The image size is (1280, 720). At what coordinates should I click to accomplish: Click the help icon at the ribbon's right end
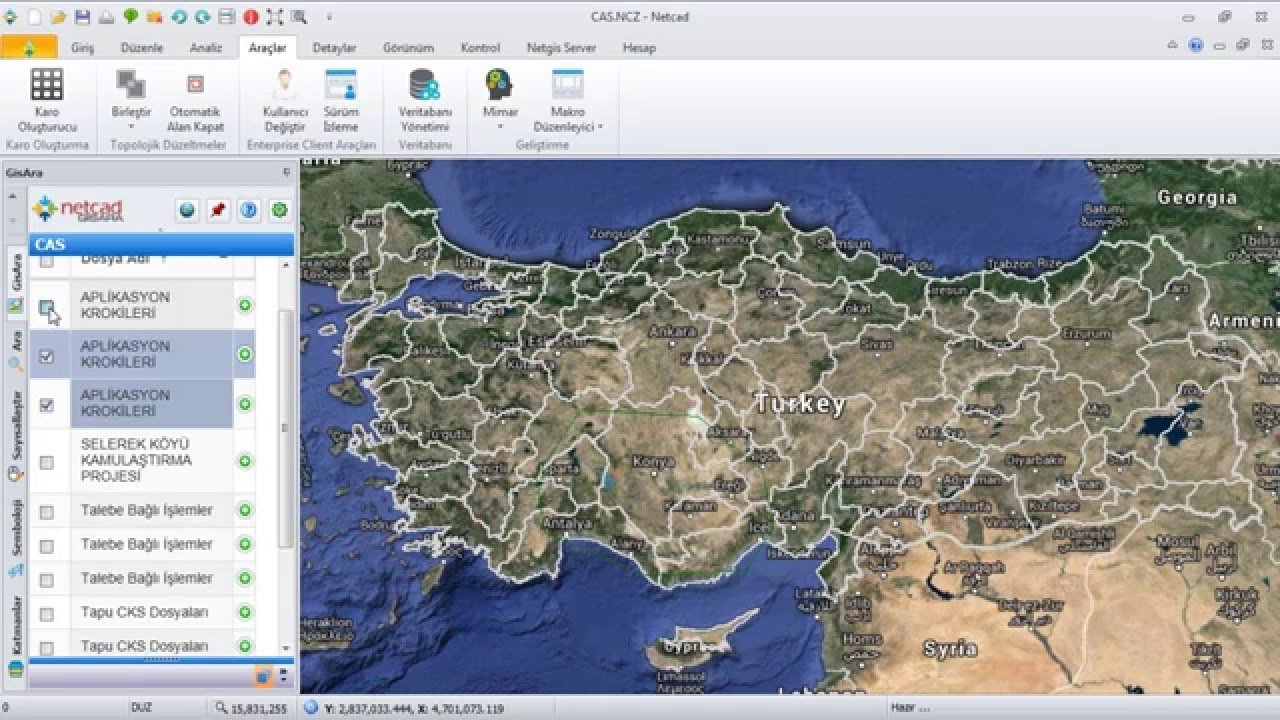click(x=1196, y=45)
